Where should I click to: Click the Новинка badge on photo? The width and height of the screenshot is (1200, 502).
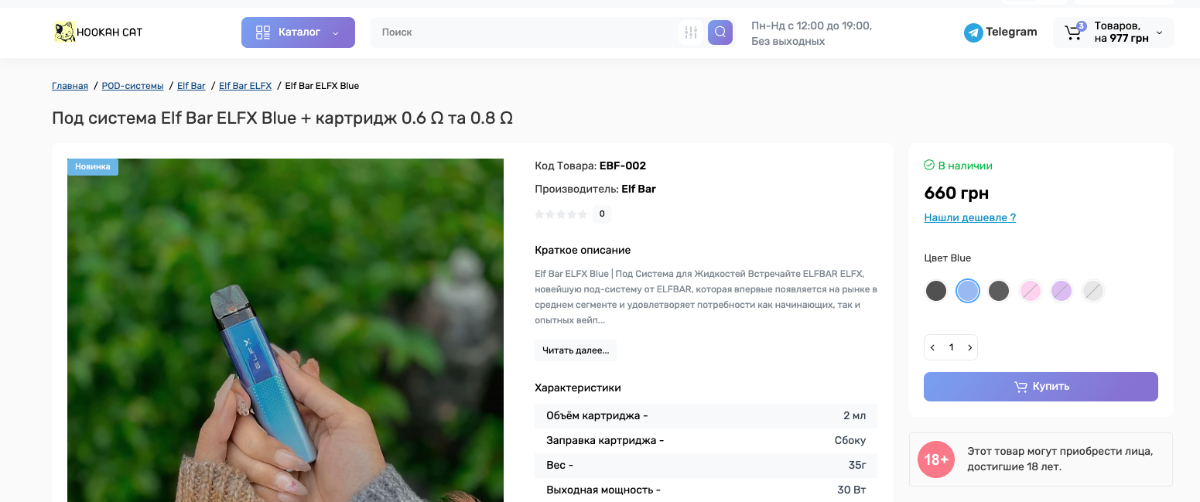(x=93, y=167)
